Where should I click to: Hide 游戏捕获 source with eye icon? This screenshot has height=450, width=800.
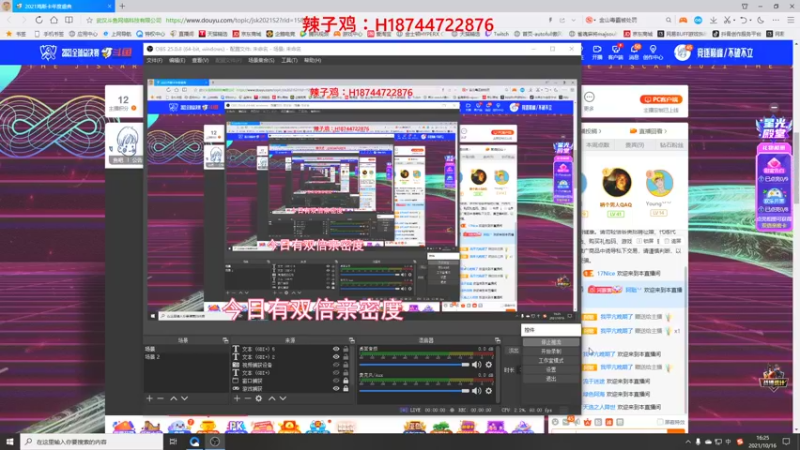coord(336,388)
